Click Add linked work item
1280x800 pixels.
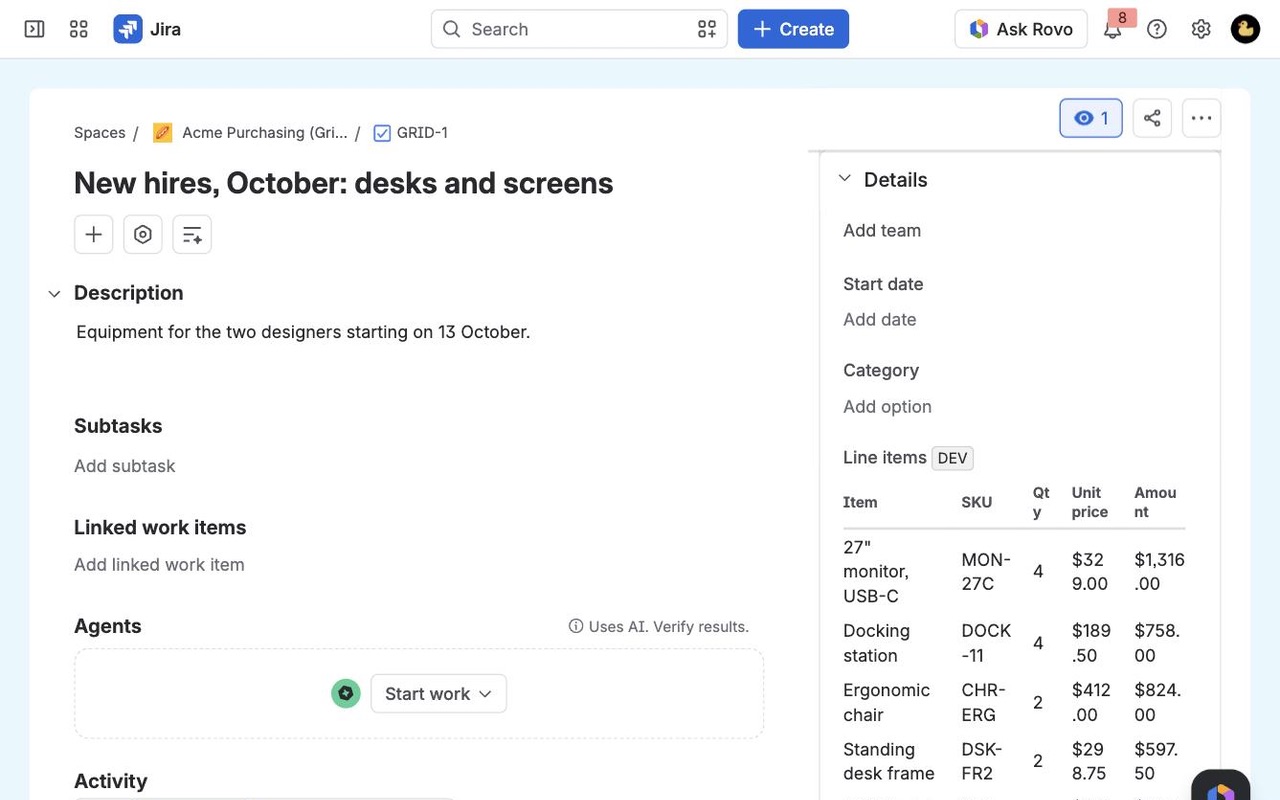(159, 564)
